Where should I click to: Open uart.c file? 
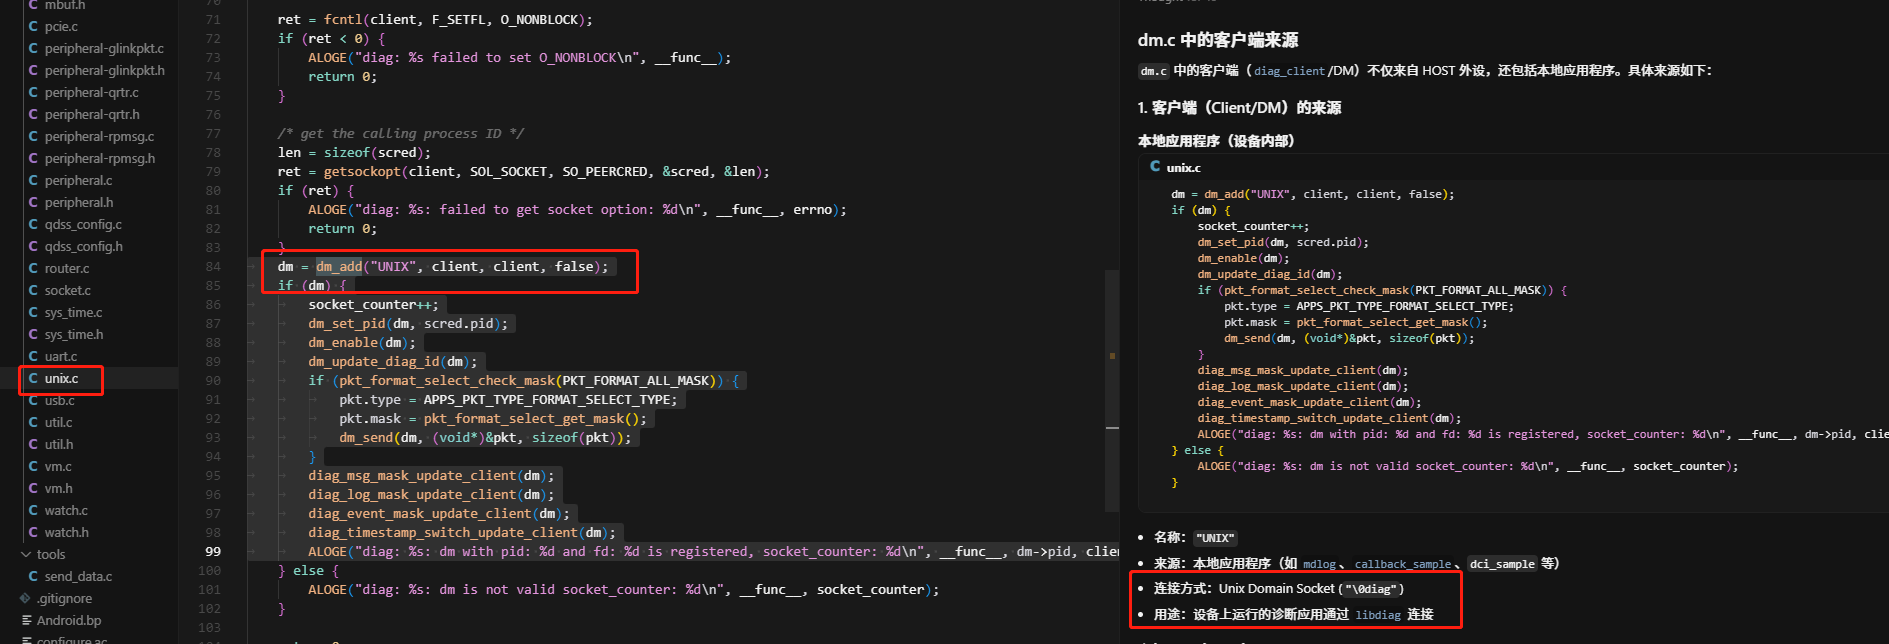click(x=60, y=356)
